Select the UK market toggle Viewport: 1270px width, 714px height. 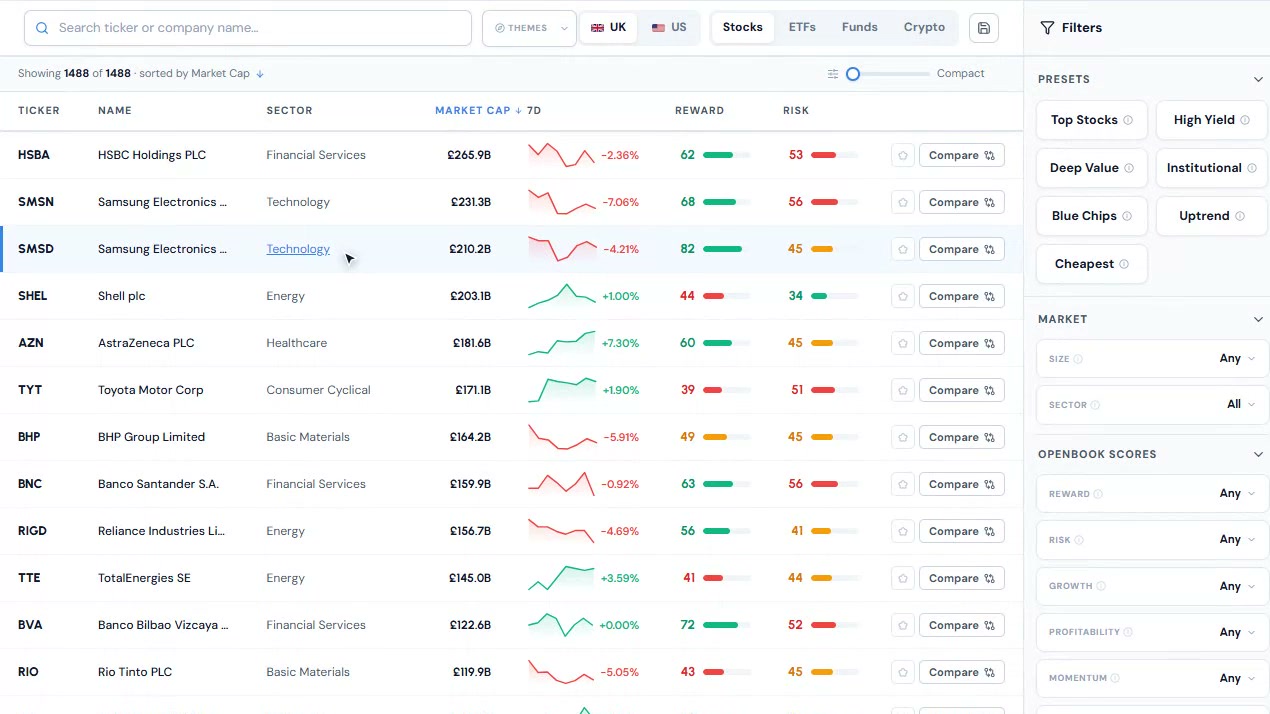click(608, 28)
